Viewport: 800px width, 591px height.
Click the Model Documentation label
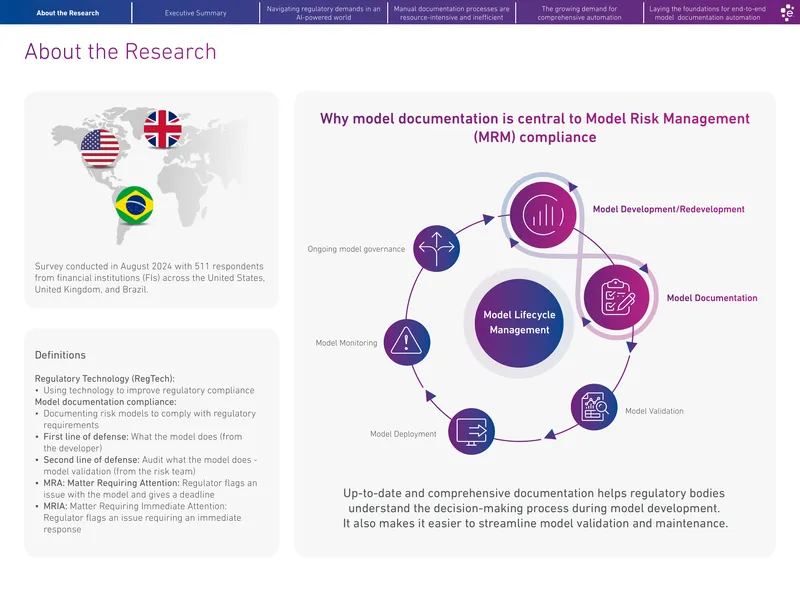click(712, 298)
